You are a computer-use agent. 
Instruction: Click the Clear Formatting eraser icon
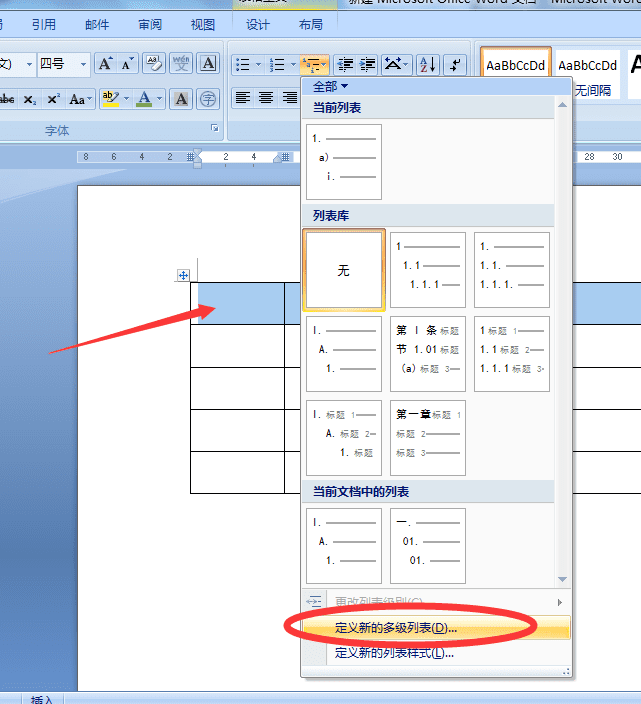coord(154,64)
